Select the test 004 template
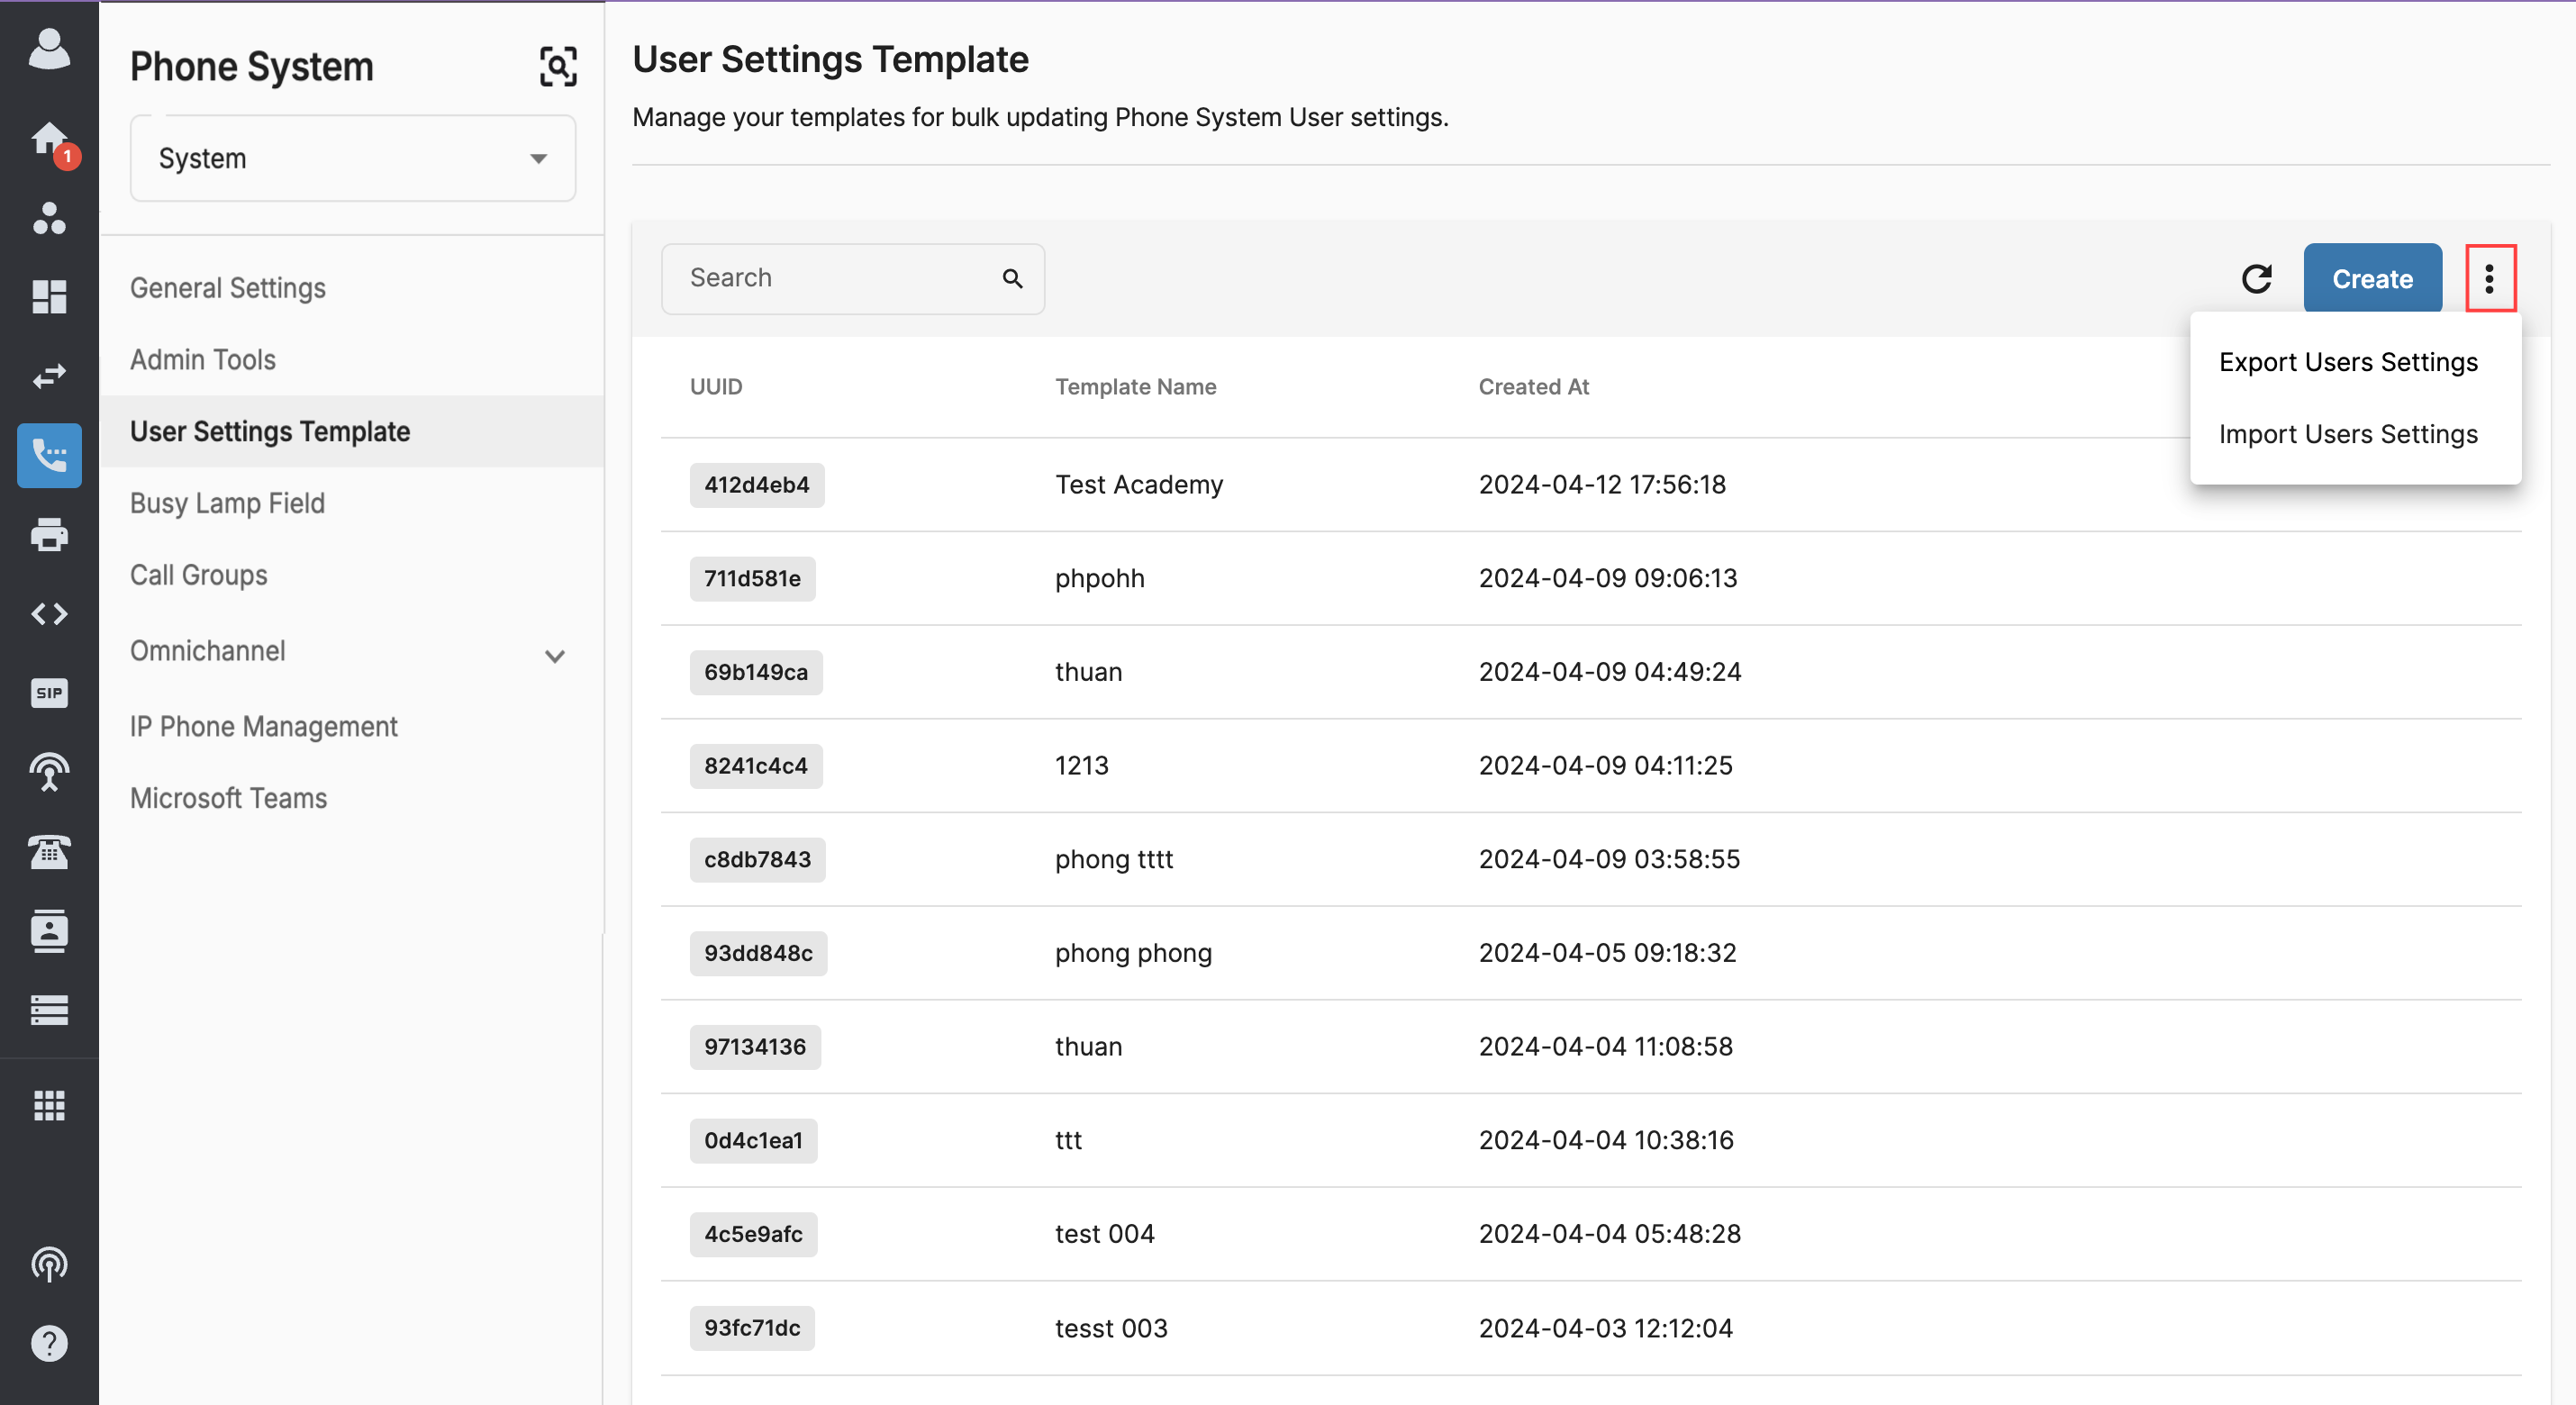Viewport: 2576px width, 1405px height. tap(1104, 1235)
